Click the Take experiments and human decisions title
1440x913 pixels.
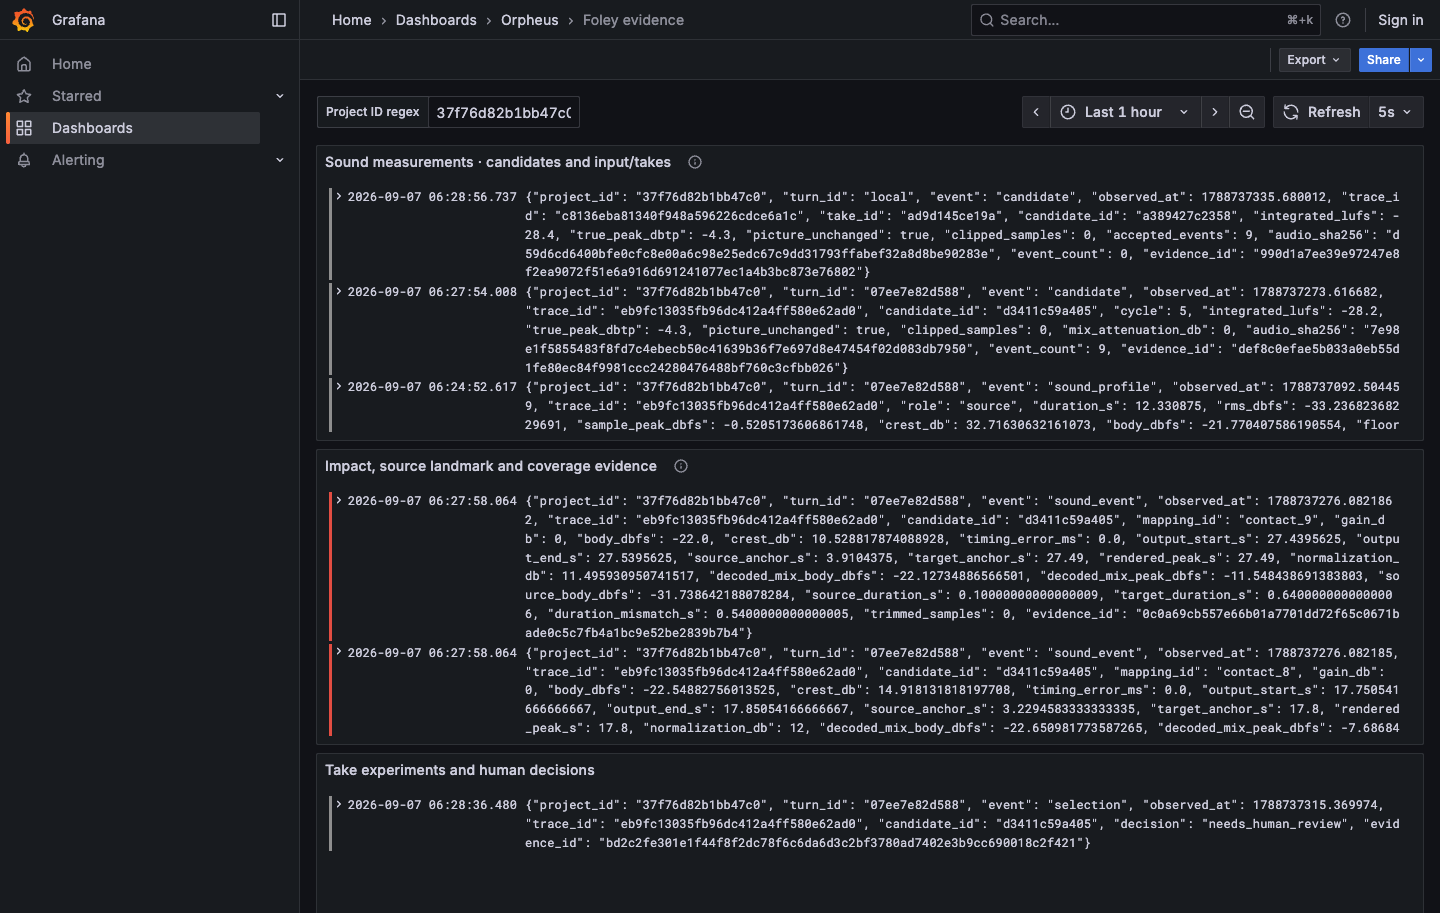click(460, 770)
